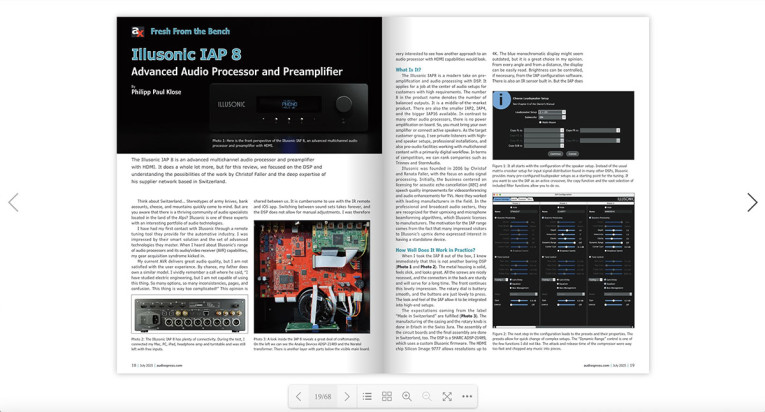The height and width of the screenshot is (412, 765).
Task: Click the 'Illusonic IAP 8' article title
Action: (x=186, y=54)
